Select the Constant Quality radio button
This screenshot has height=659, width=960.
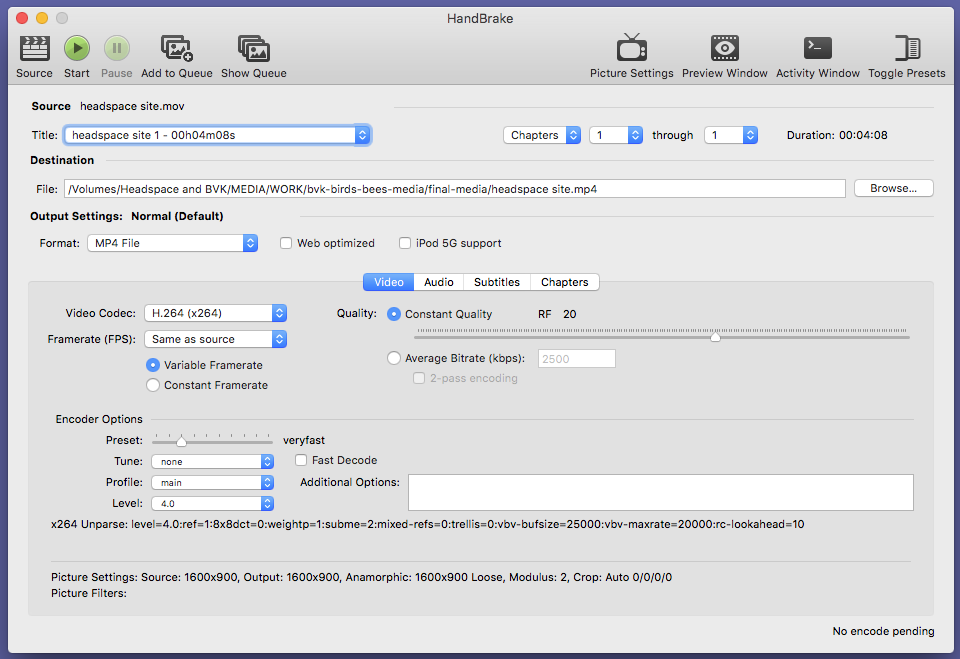tap(394, 314)
